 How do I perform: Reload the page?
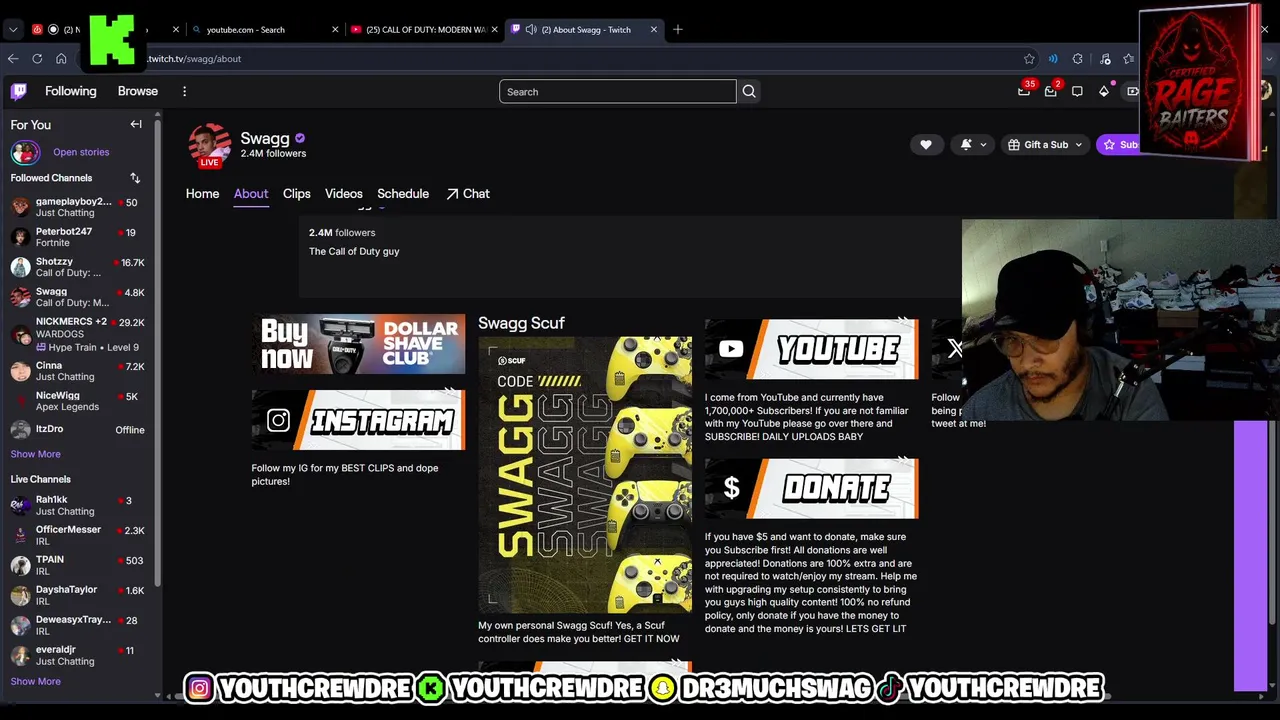[37, 59]
